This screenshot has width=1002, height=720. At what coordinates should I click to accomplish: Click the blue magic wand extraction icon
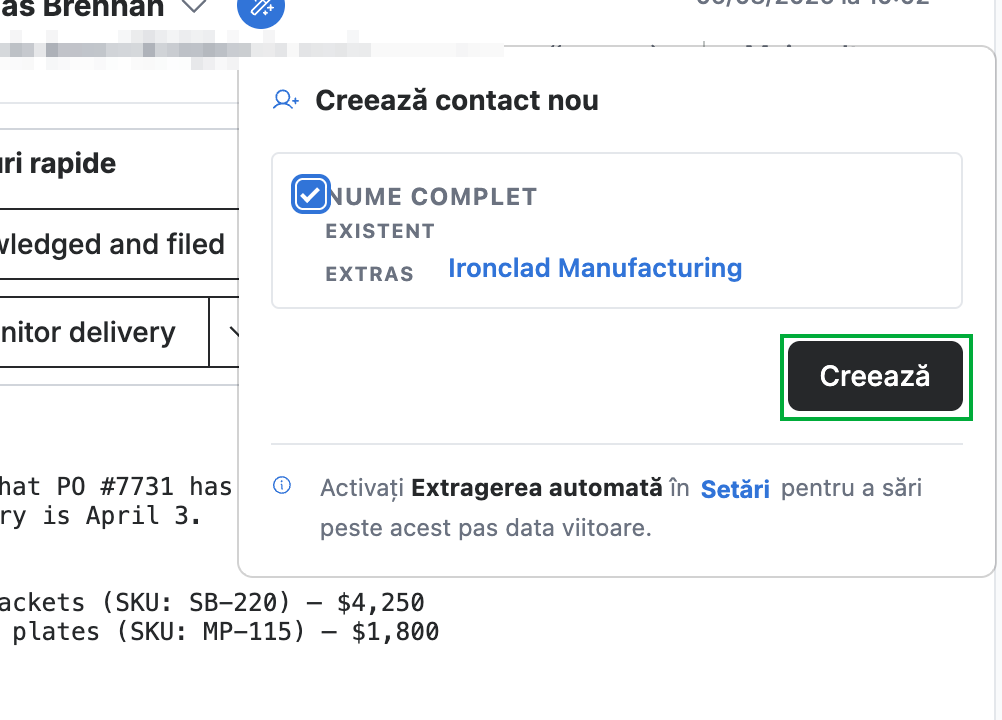tap(261, 8)
